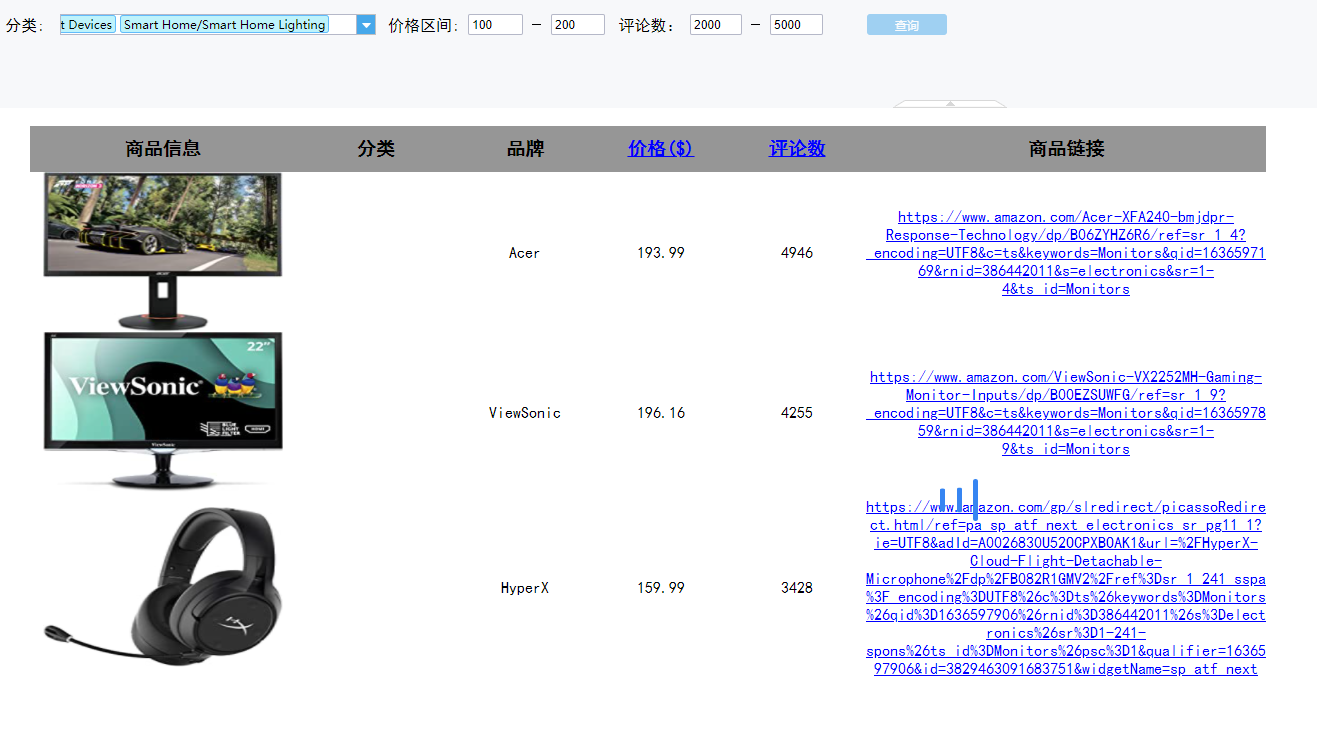
Task: Click the ViewSonic brand cell
Action: (x=524, y=413)
